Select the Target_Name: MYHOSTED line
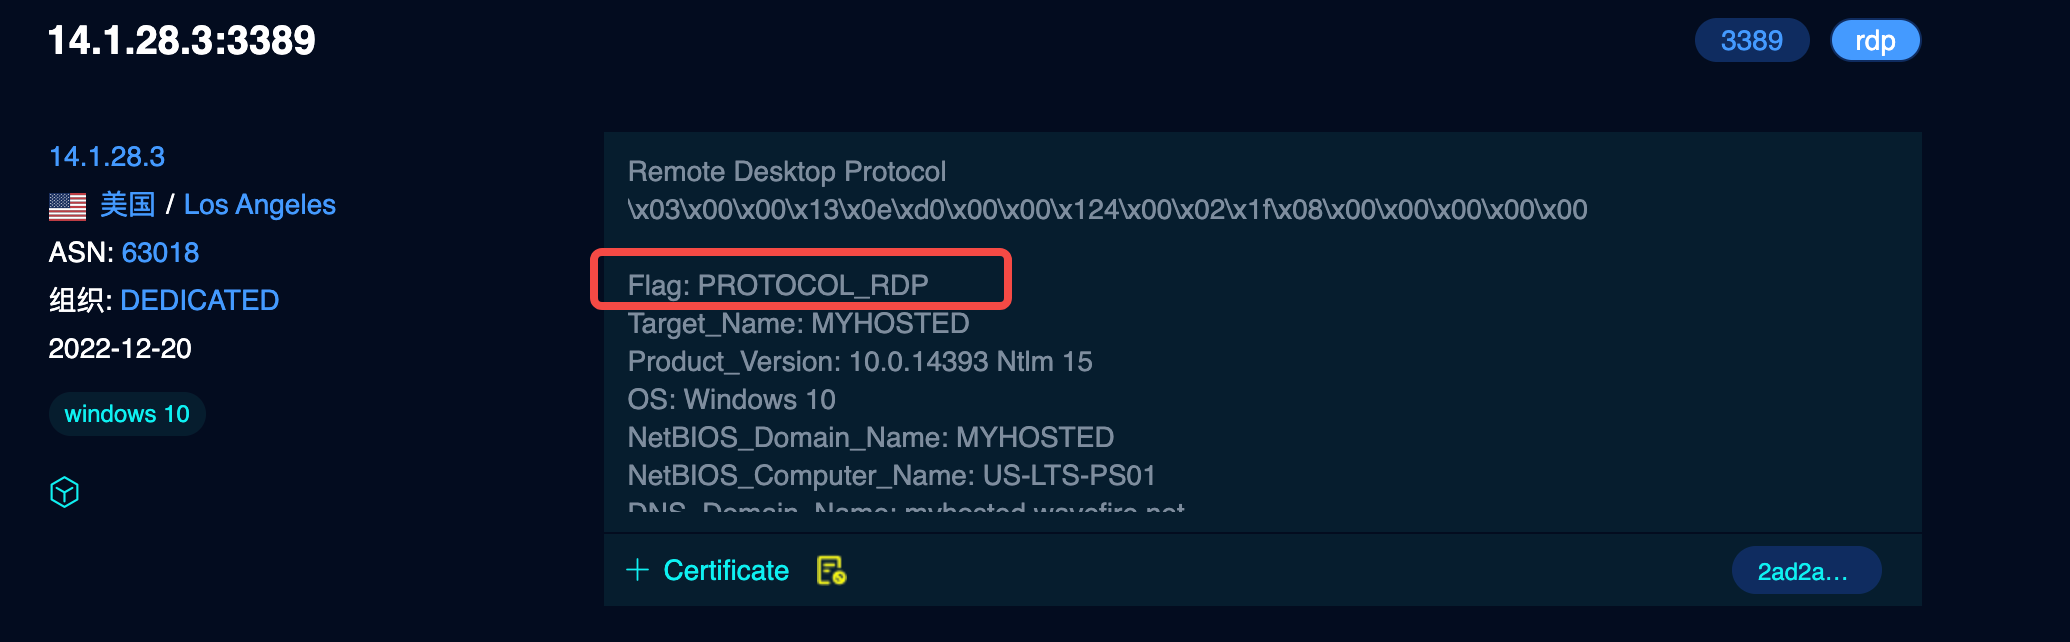 point(798,323)
